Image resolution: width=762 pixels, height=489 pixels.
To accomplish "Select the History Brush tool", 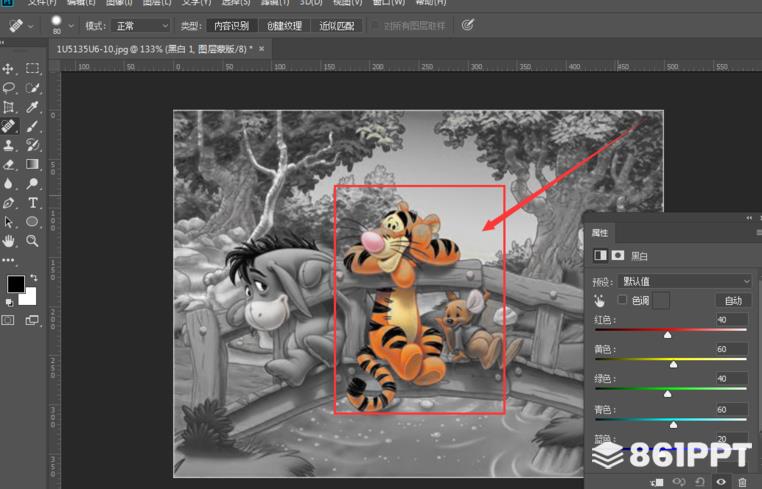I will [32, 145].
